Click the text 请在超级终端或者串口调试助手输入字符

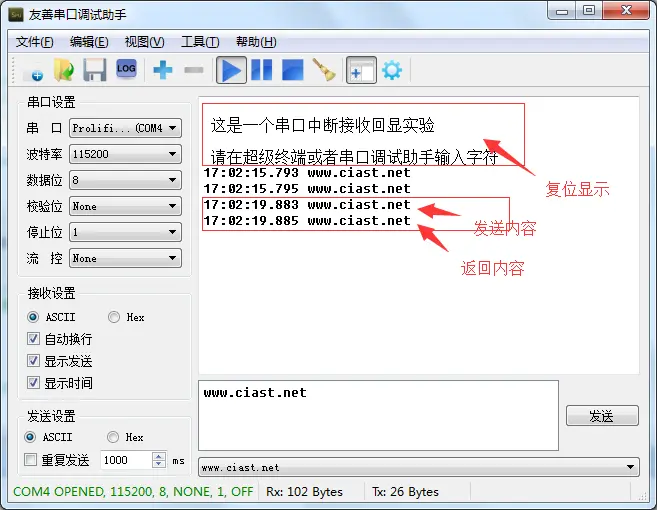coord(354,157)
